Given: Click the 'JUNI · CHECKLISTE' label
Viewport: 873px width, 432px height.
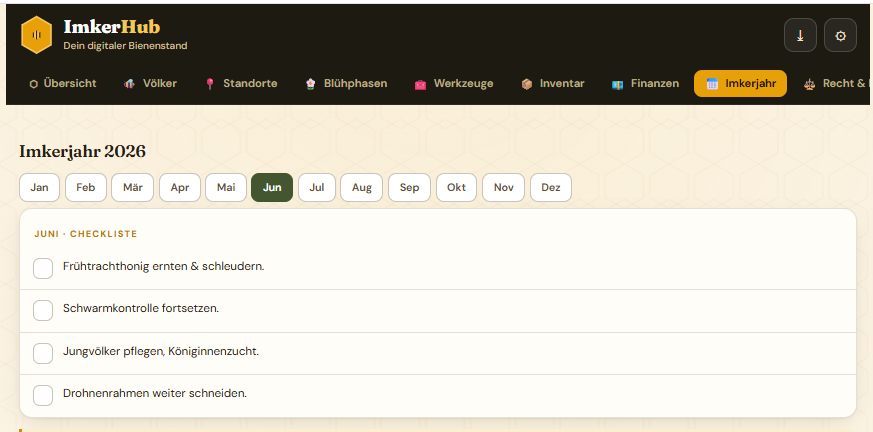Looking at the screenshot, I should (86, 234).
